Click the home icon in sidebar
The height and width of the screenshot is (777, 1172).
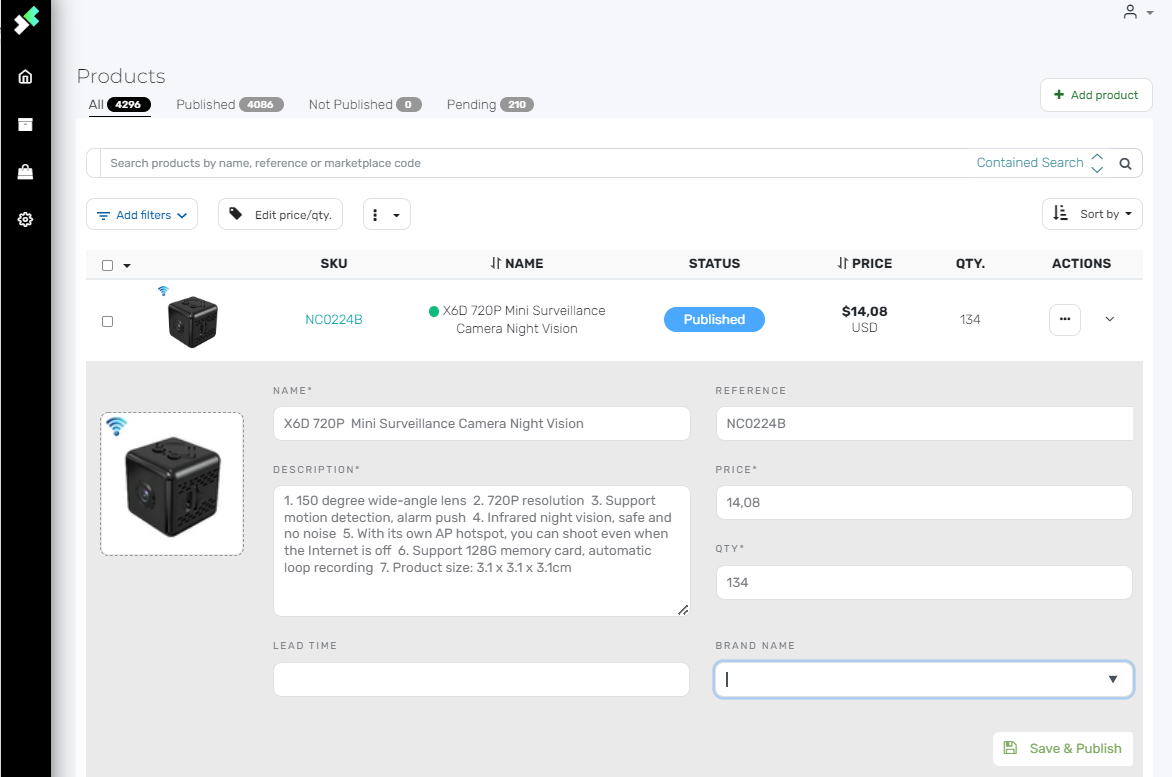pos(25,77)
